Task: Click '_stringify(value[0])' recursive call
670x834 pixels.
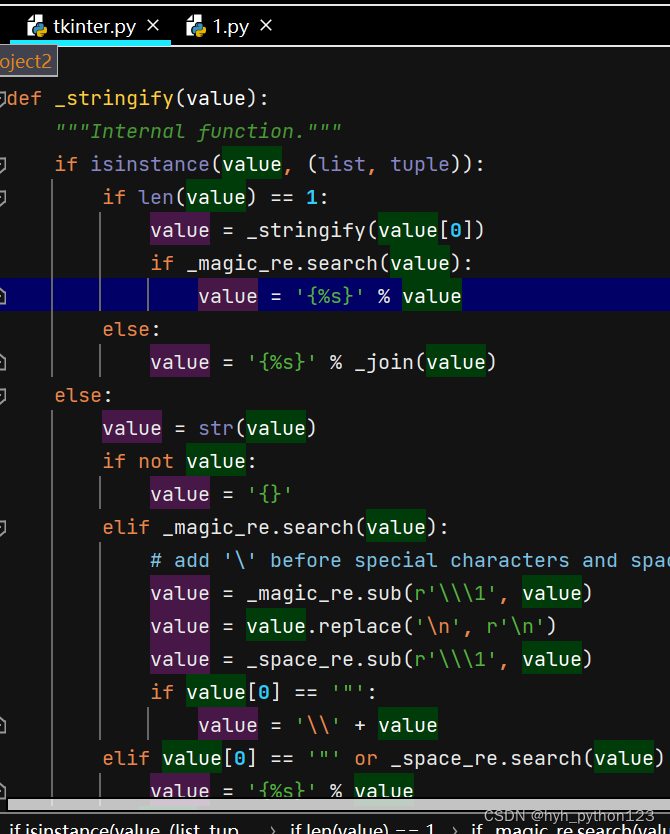Action: (x=366, y=230)
